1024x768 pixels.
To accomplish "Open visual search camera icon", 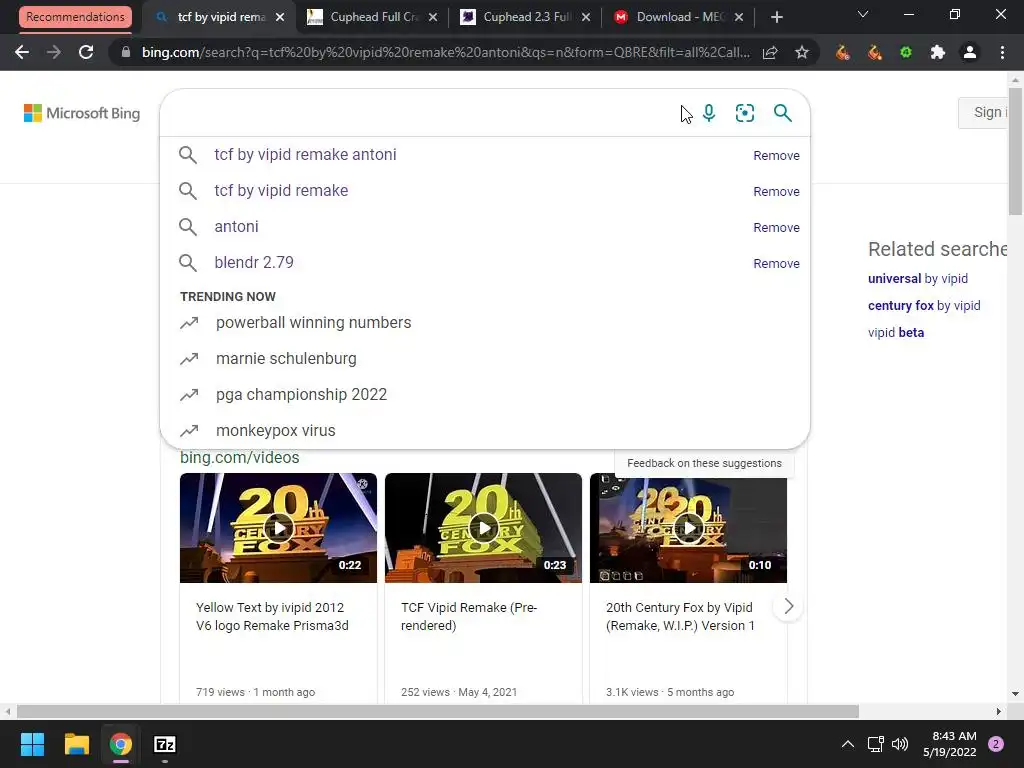I will [x=744, y=113].
